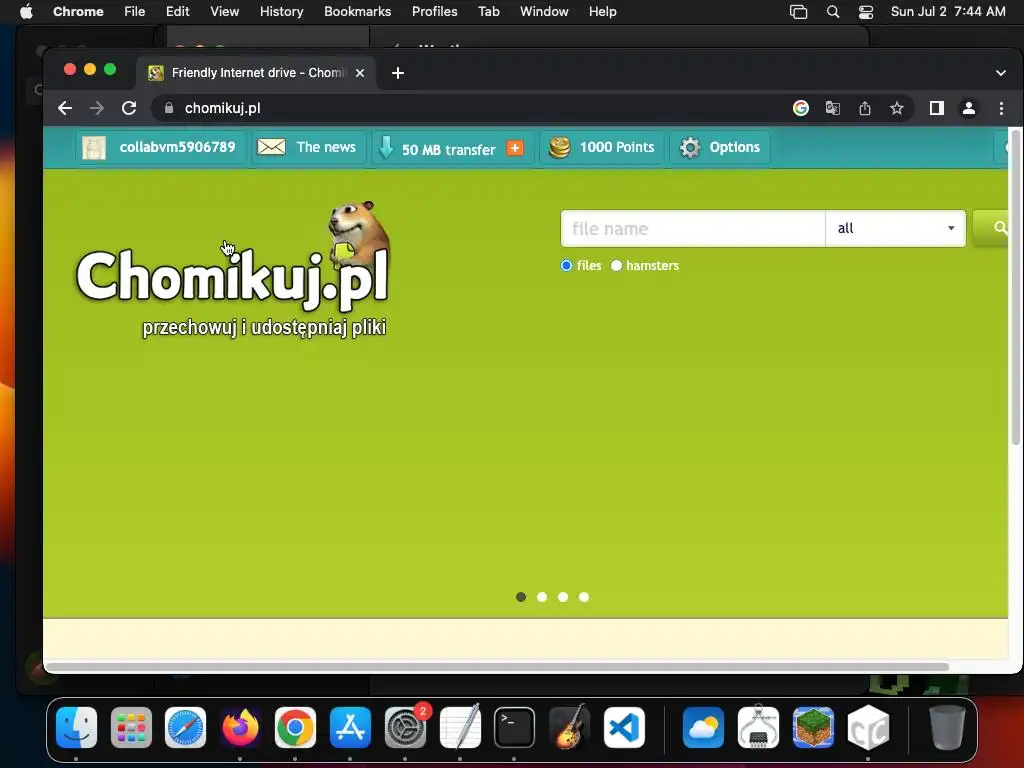1024x768 pixels.
Task: Click the chomikuj.pl address bar
Action: click(470, 108)
